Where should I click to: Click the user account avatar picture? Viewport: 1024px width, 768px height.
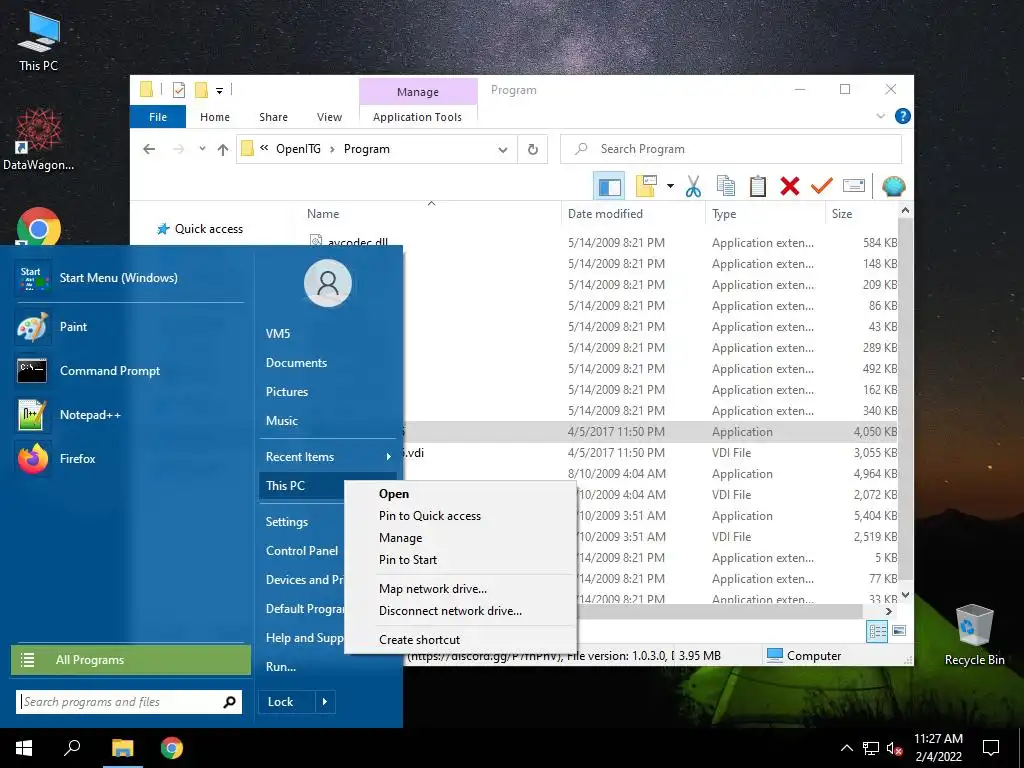click(328, 283)
